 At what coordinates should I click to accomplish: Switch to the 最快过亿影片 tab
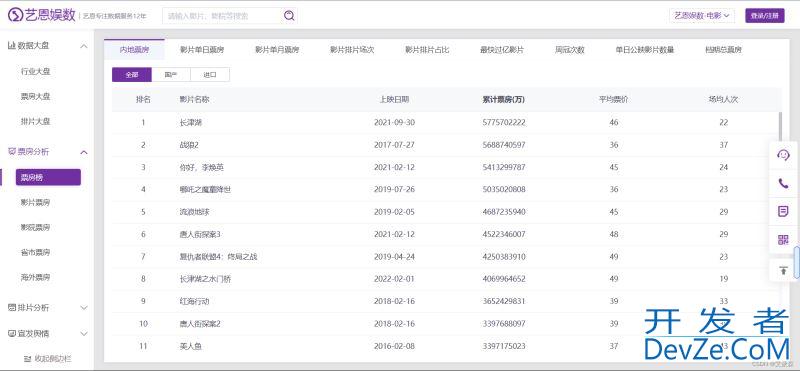click(x=502, y=50)
